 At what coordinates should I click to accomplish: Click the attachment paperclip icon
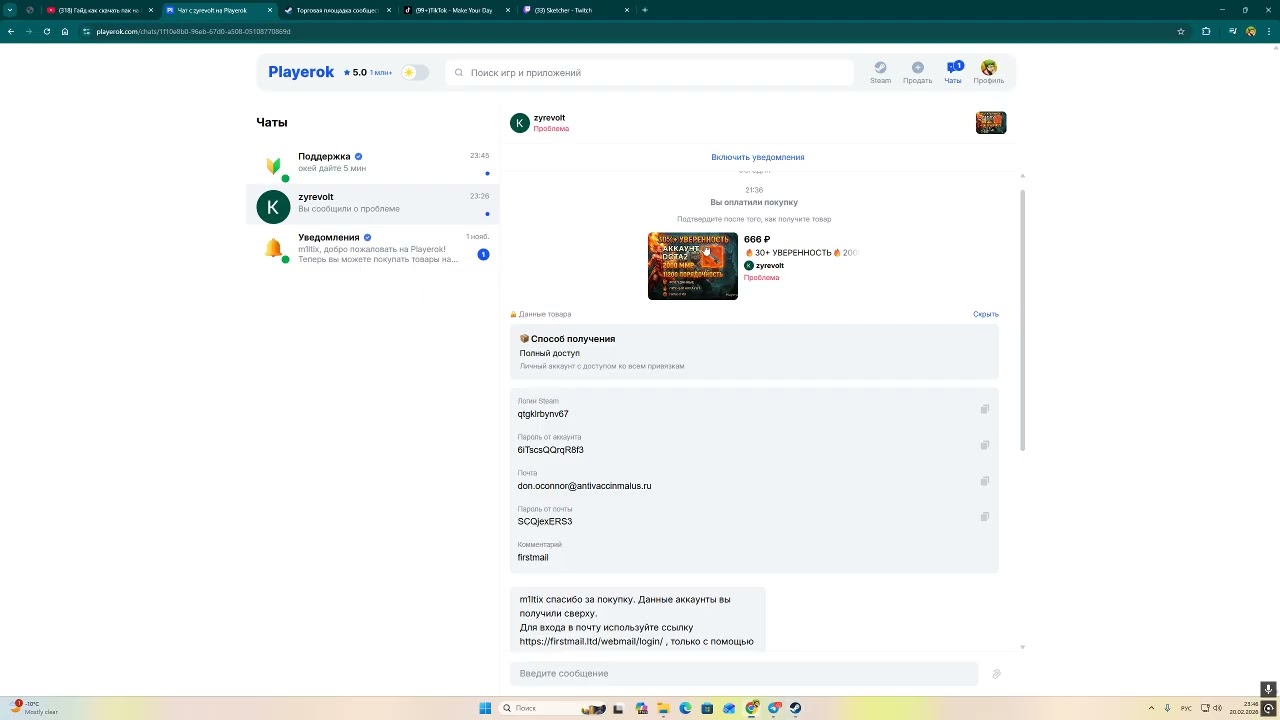996,674
